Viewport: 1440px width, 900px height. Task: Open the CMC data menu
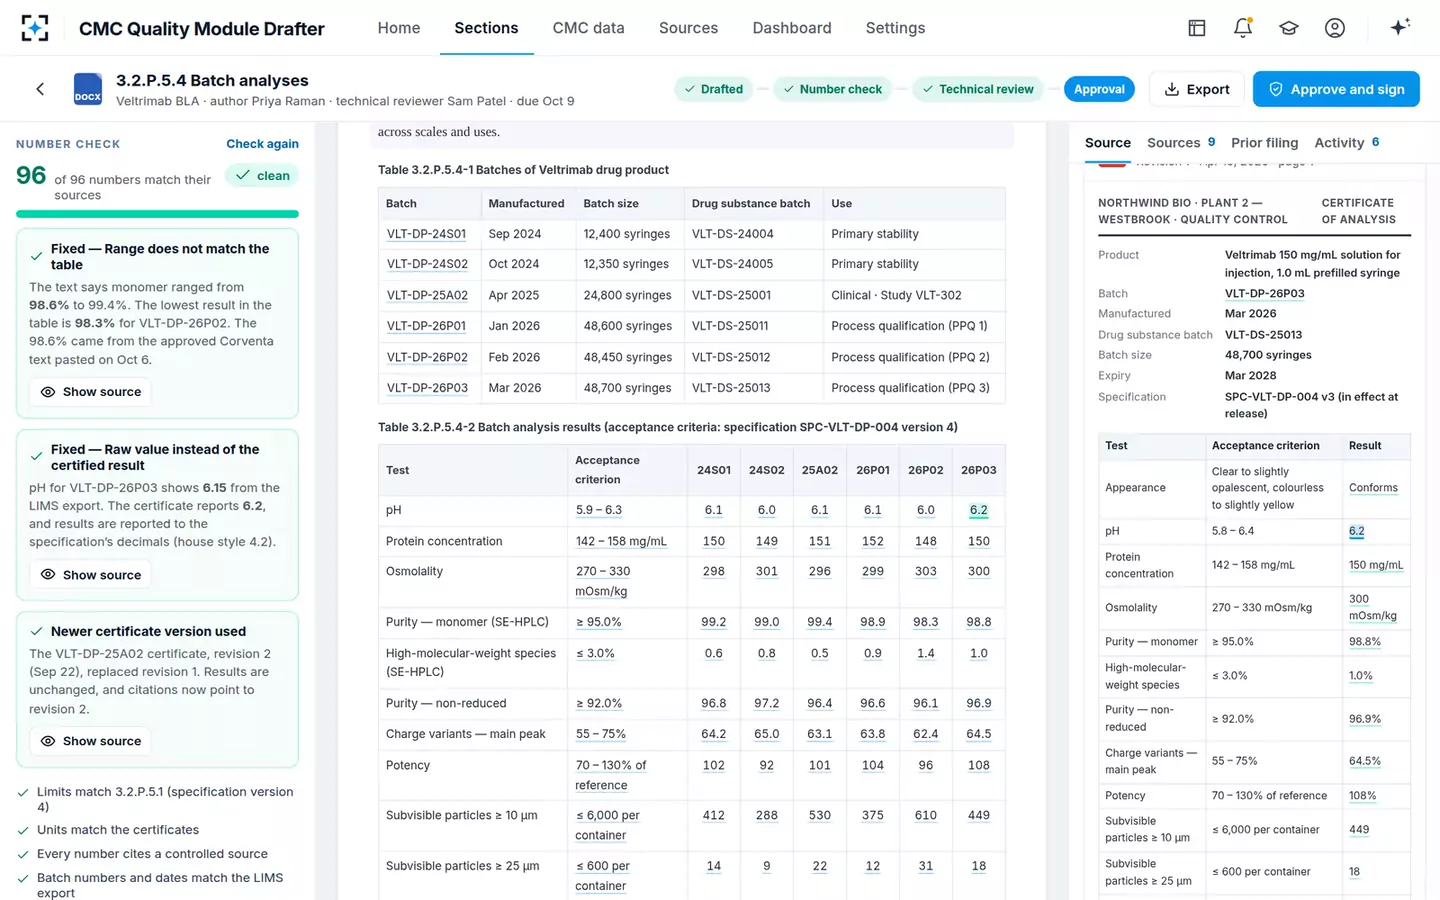click(x=589, y=28)
